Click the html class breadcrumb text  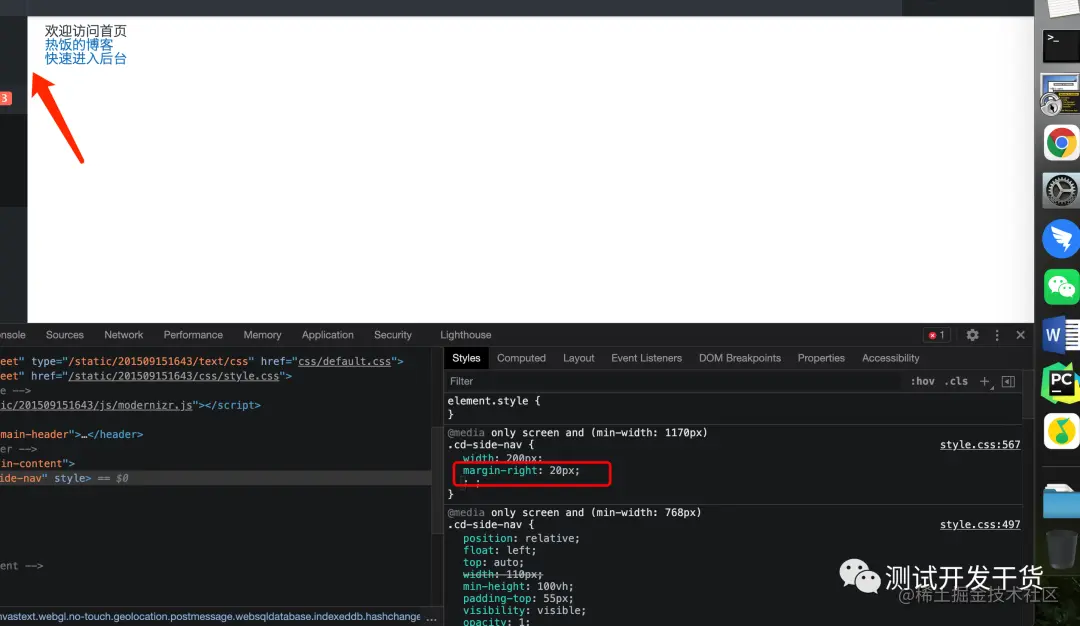(210, 617)
